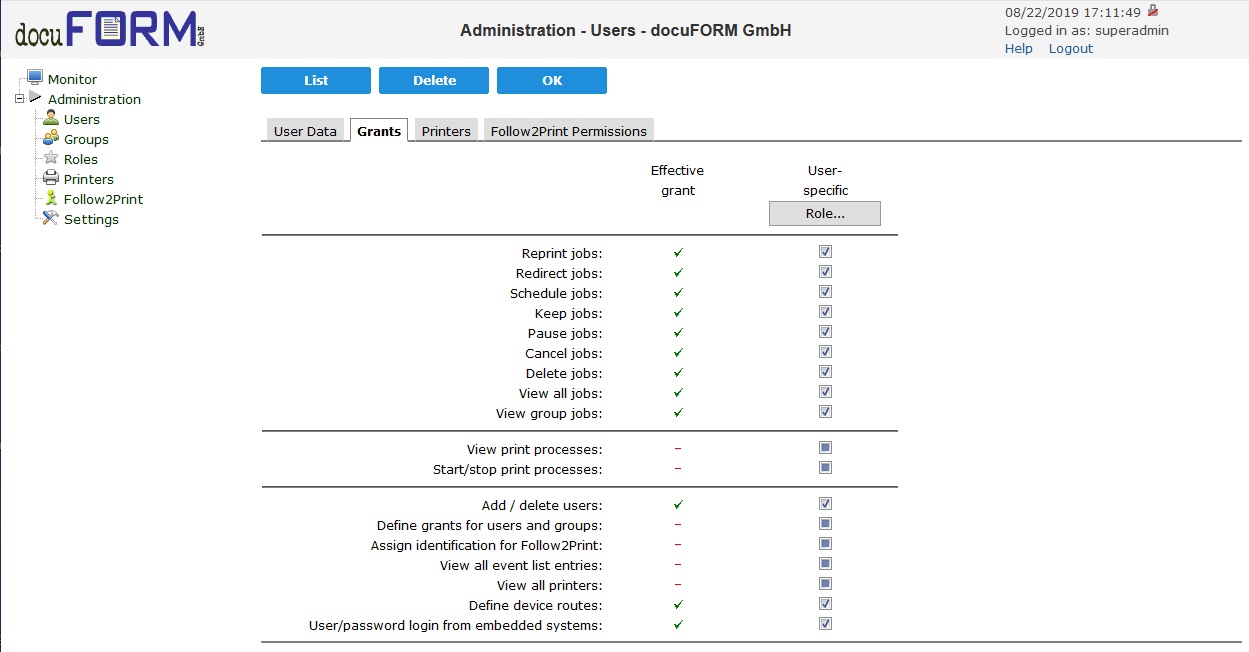Click the Printers printer icon
This screenshot has width=1249, height=652.
click(51, 178)
